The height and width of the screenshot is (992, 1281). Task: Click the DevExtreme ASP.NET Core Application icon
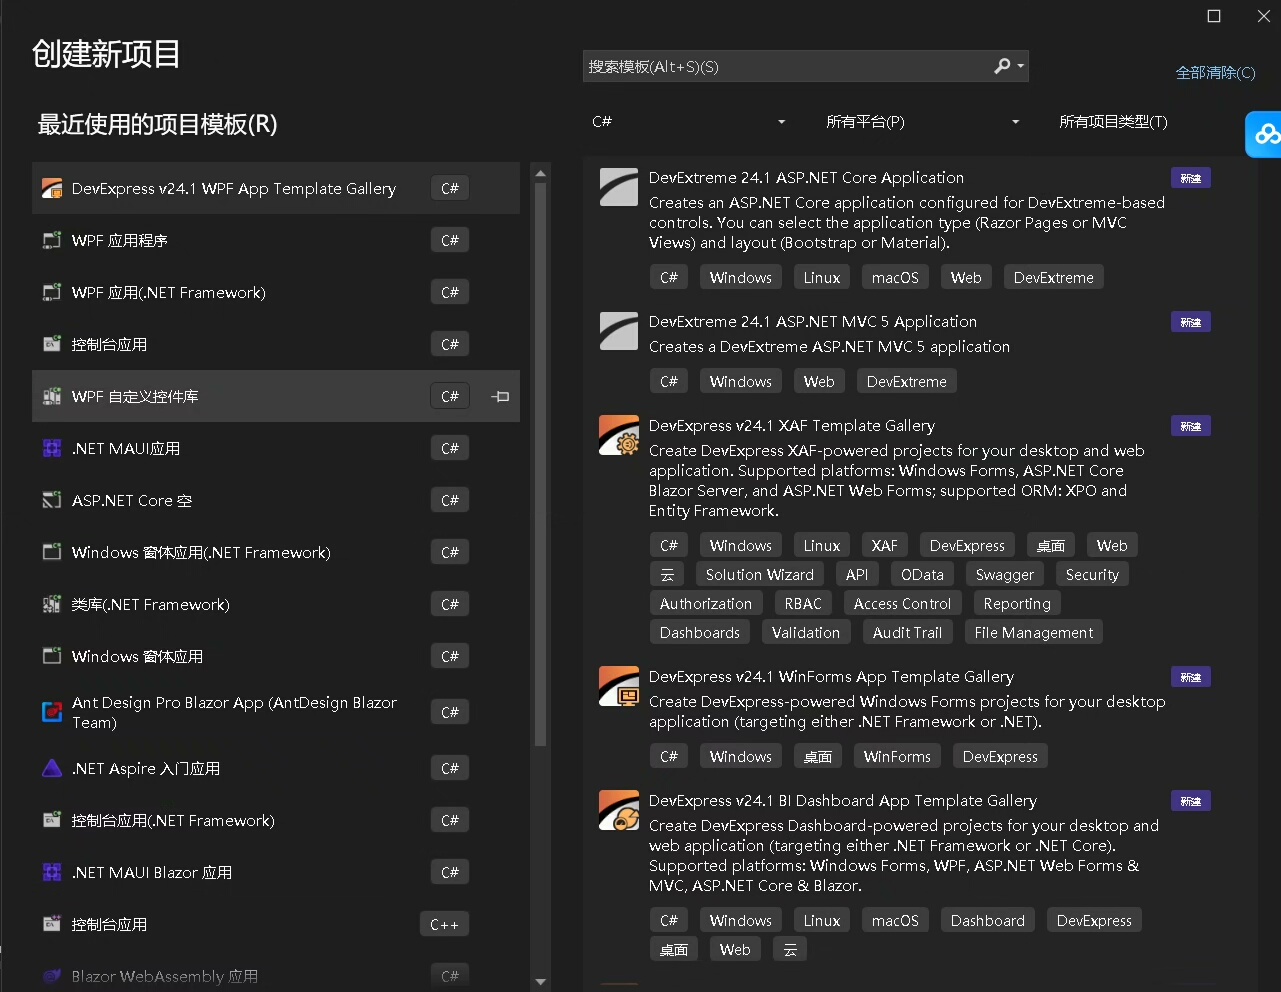point(619,187)
